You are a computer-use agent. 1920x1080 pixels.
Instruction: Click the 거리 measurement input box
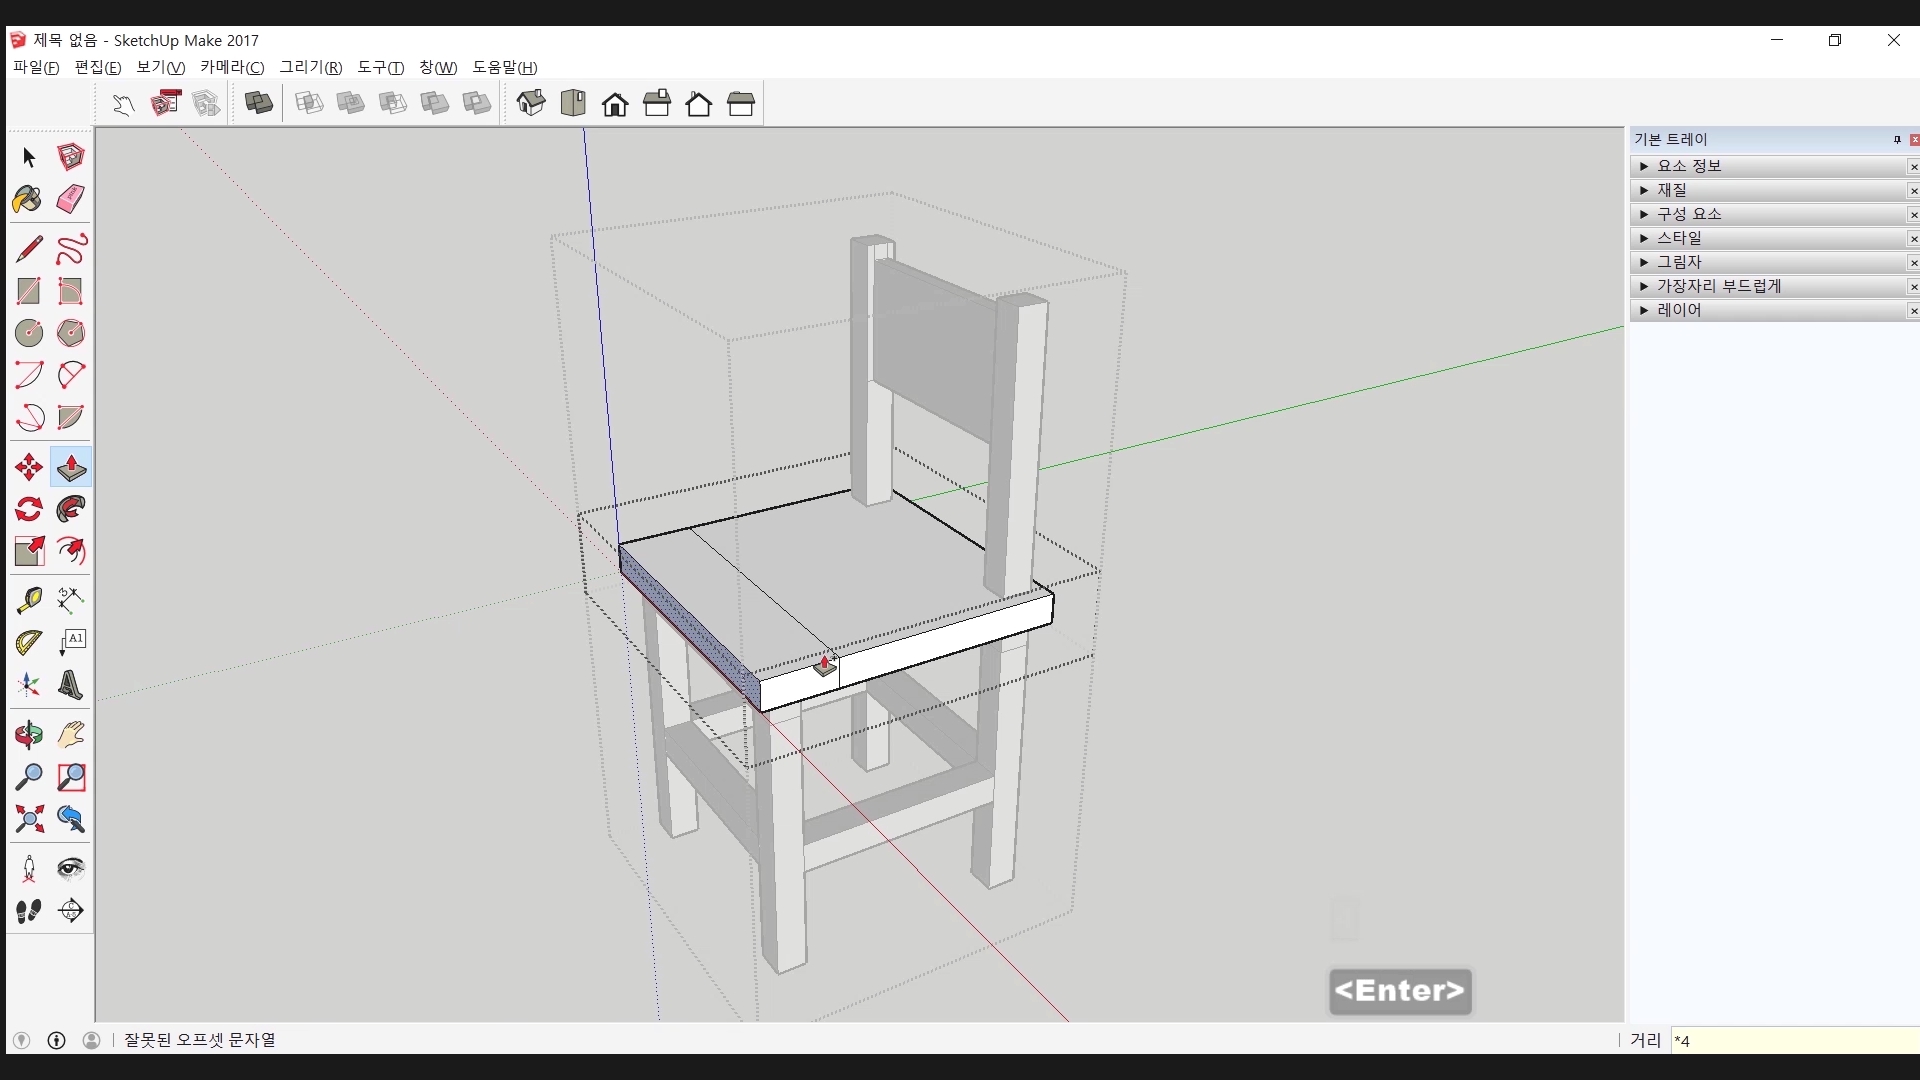1794,1040
